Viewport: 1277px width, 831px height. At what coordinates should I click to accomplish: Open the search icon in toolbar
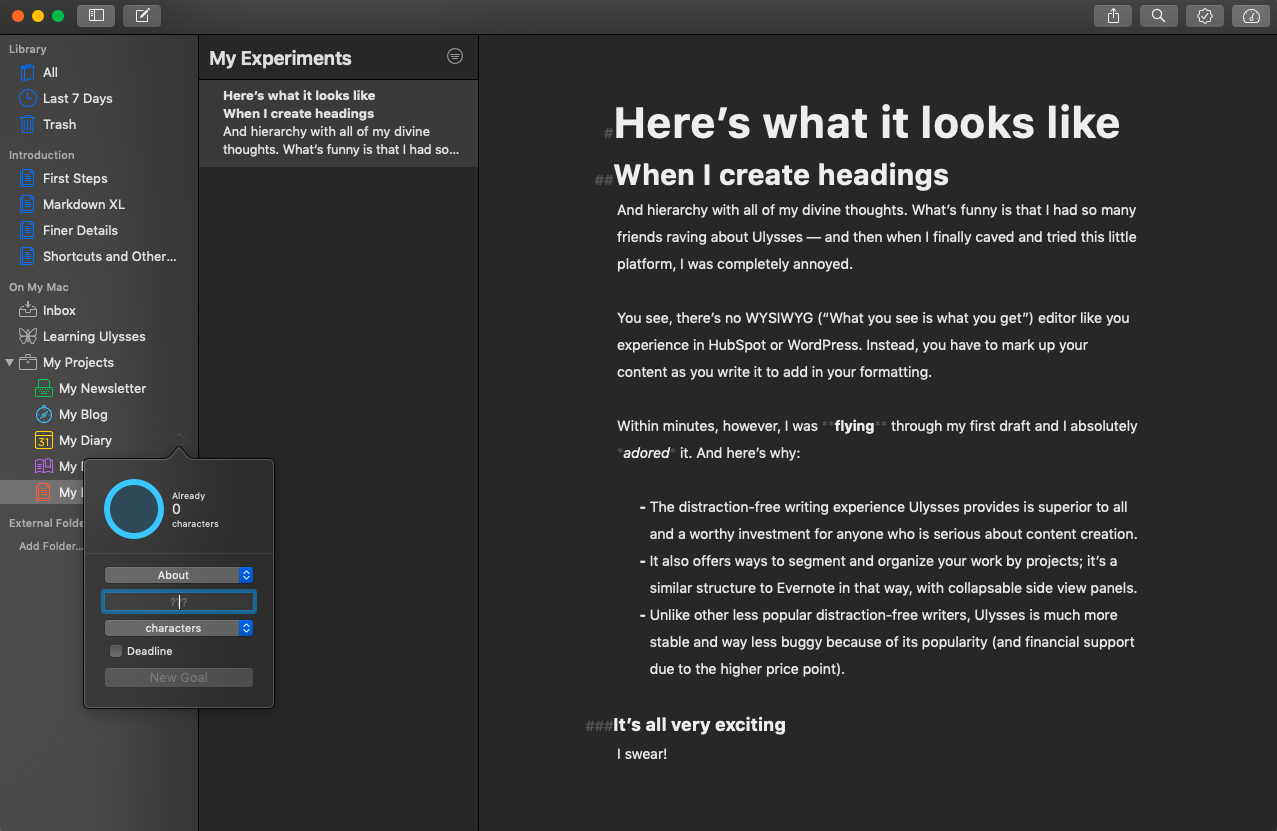(1158, 15)
